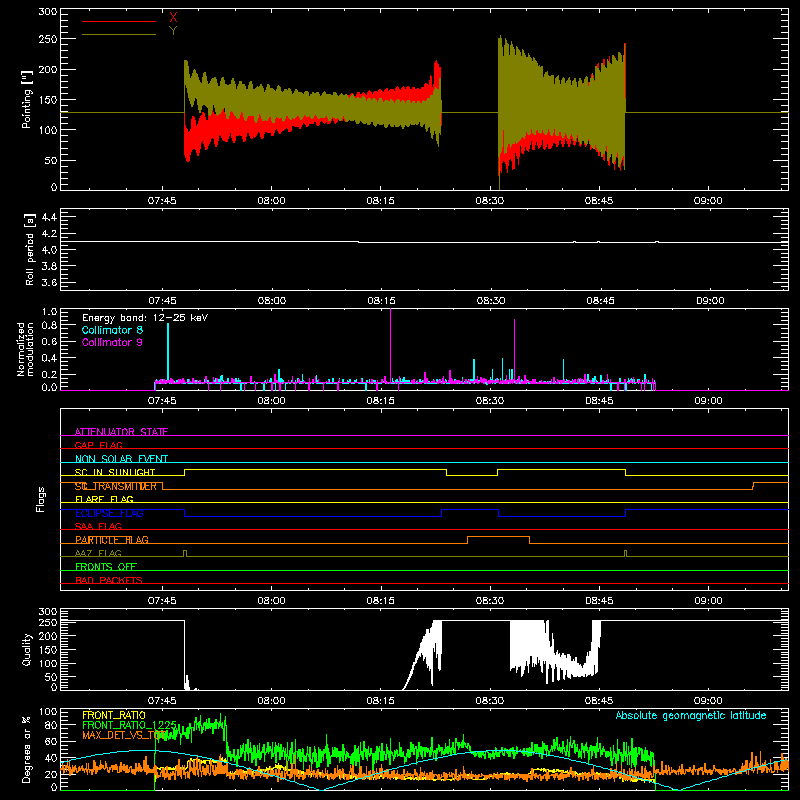800x800 pixels.
Task: Click the 'Quality' axis title
Action: 27,649
